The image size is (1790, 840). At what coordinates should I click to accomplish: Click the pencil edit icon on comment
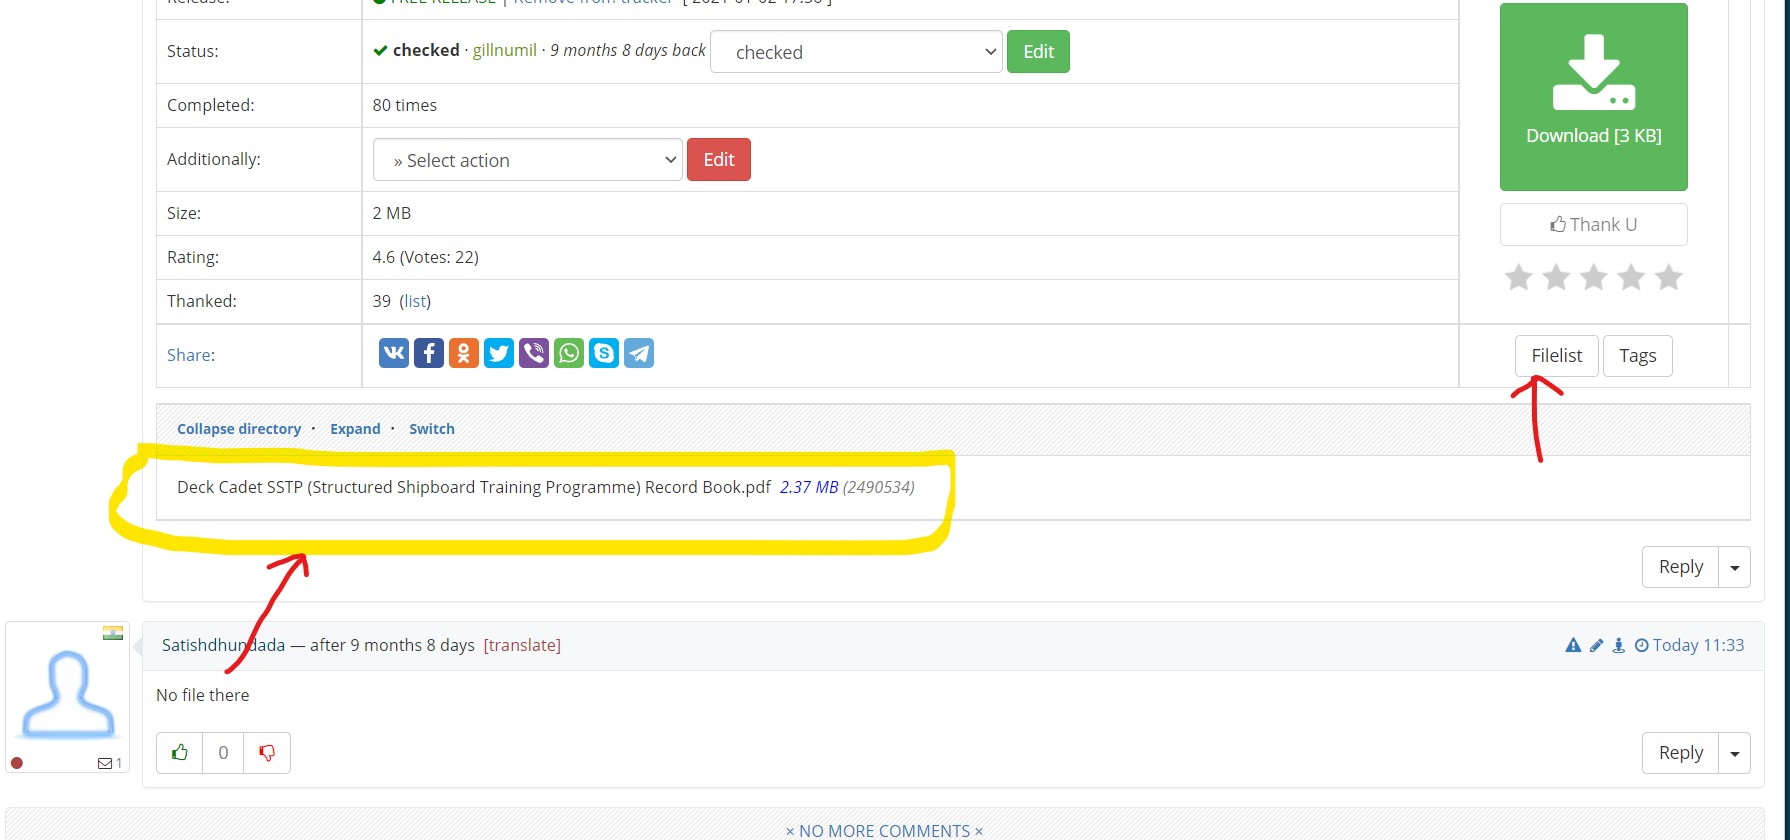tap(1596, 646)
